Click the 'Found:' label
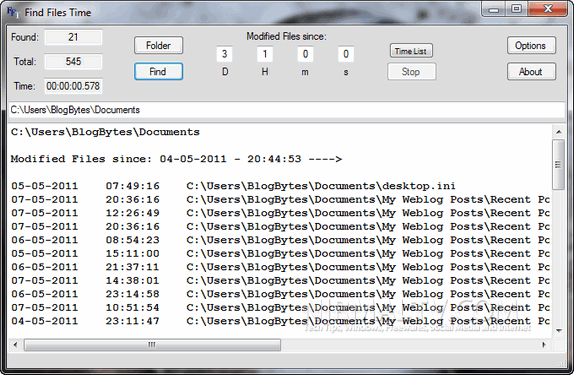The height and width of the screenshot is (375, 574). pyautogui.click(x=25, y=37)
